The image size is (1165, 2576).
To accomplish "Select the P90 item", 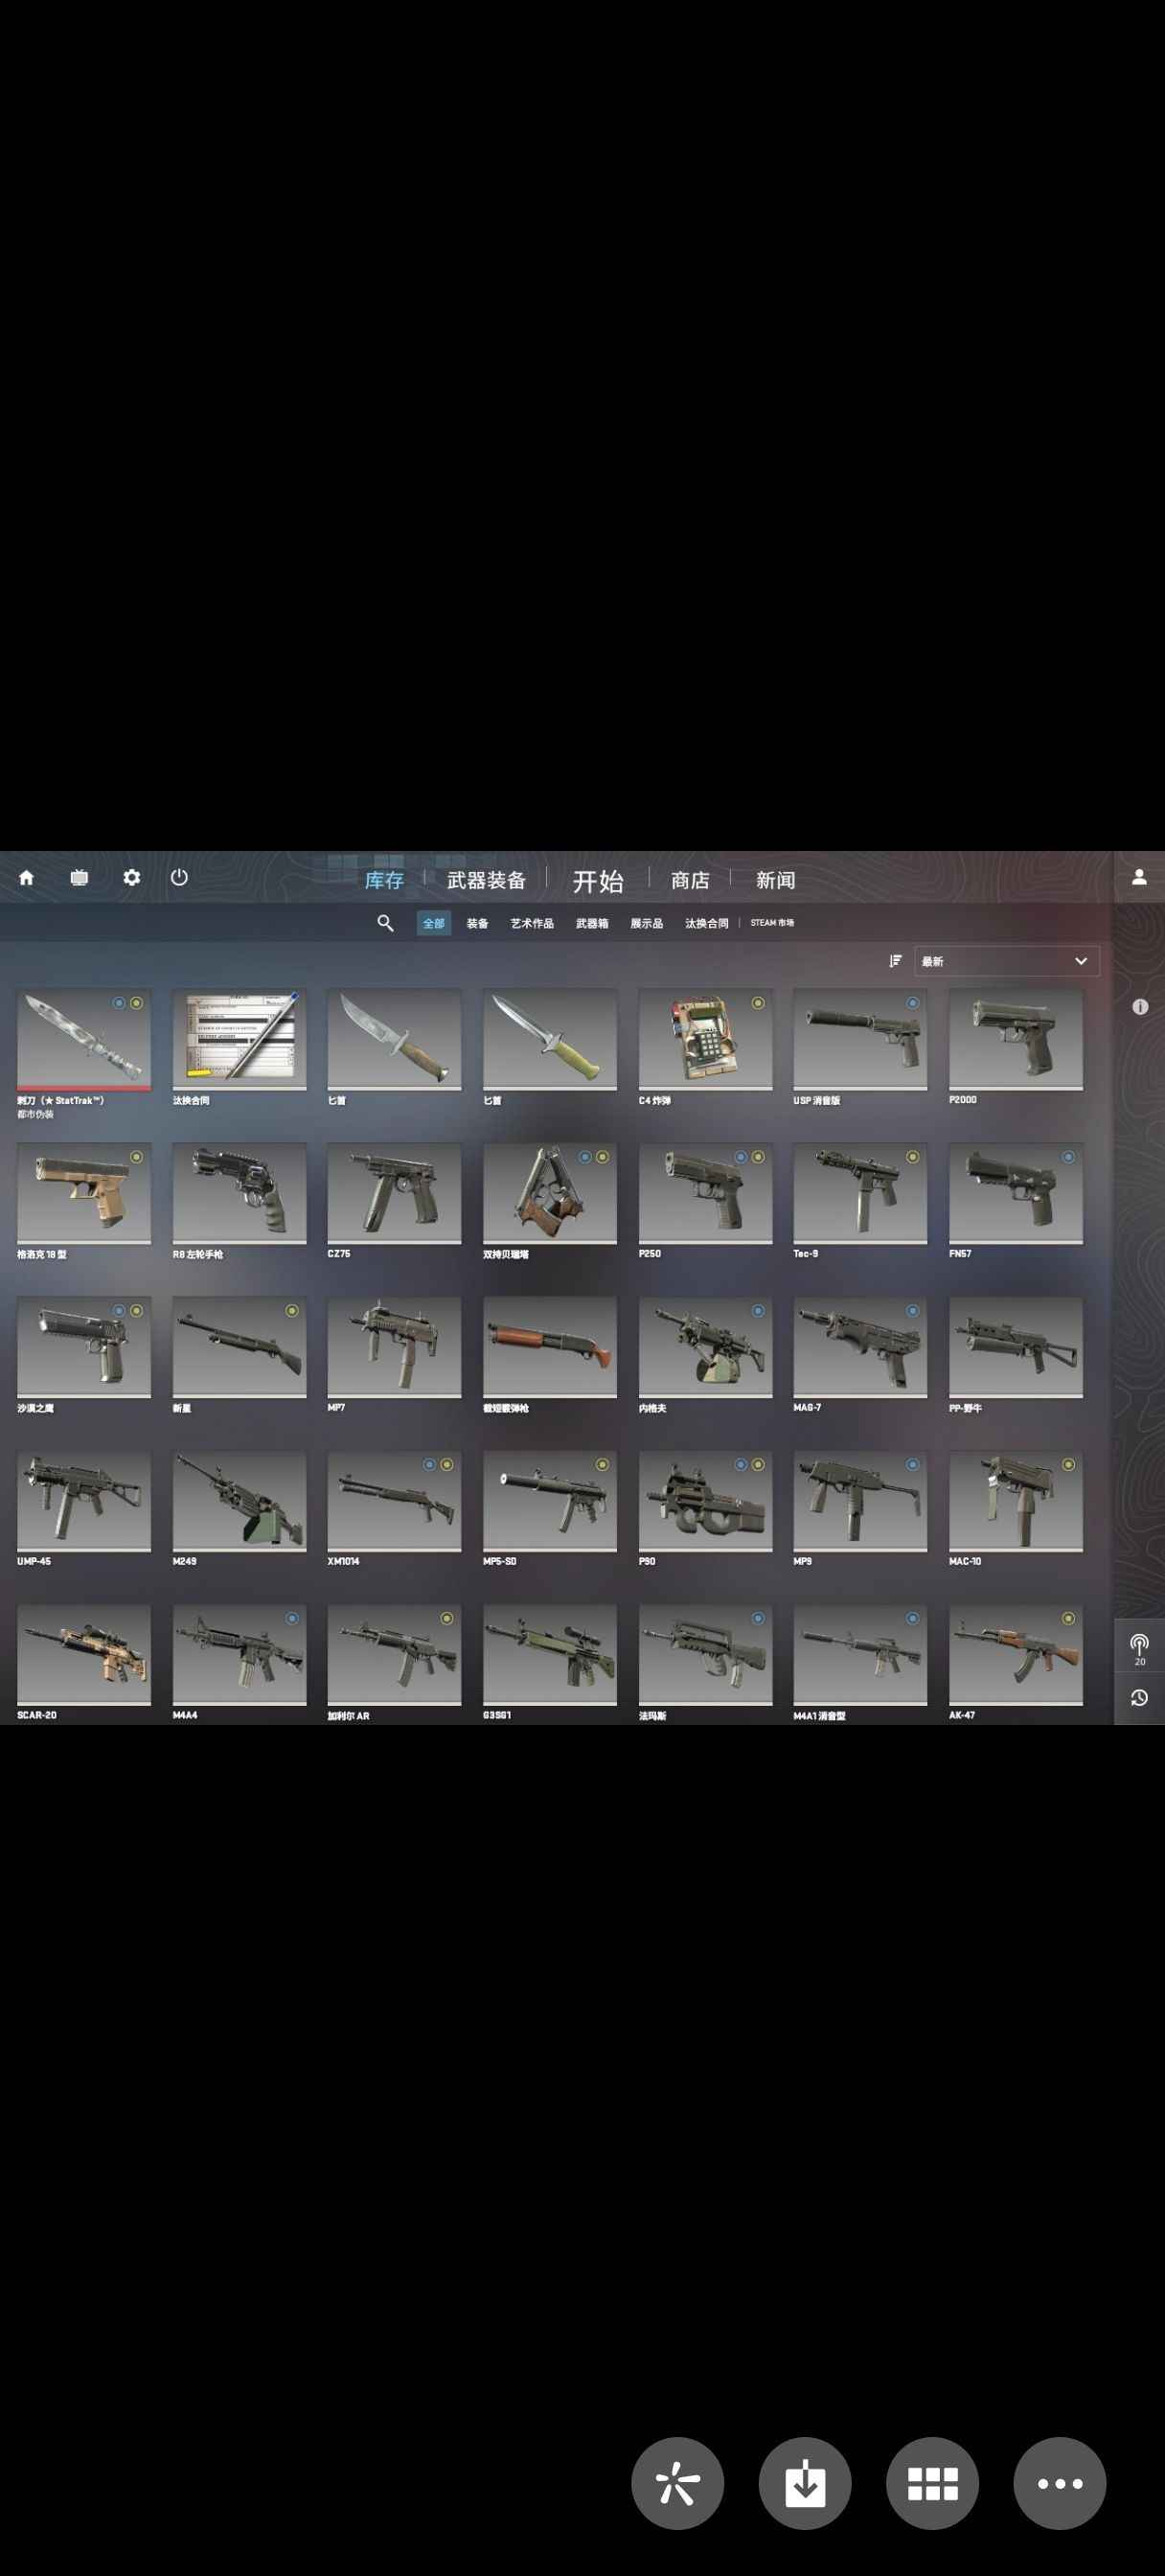I will point(705,1509).
